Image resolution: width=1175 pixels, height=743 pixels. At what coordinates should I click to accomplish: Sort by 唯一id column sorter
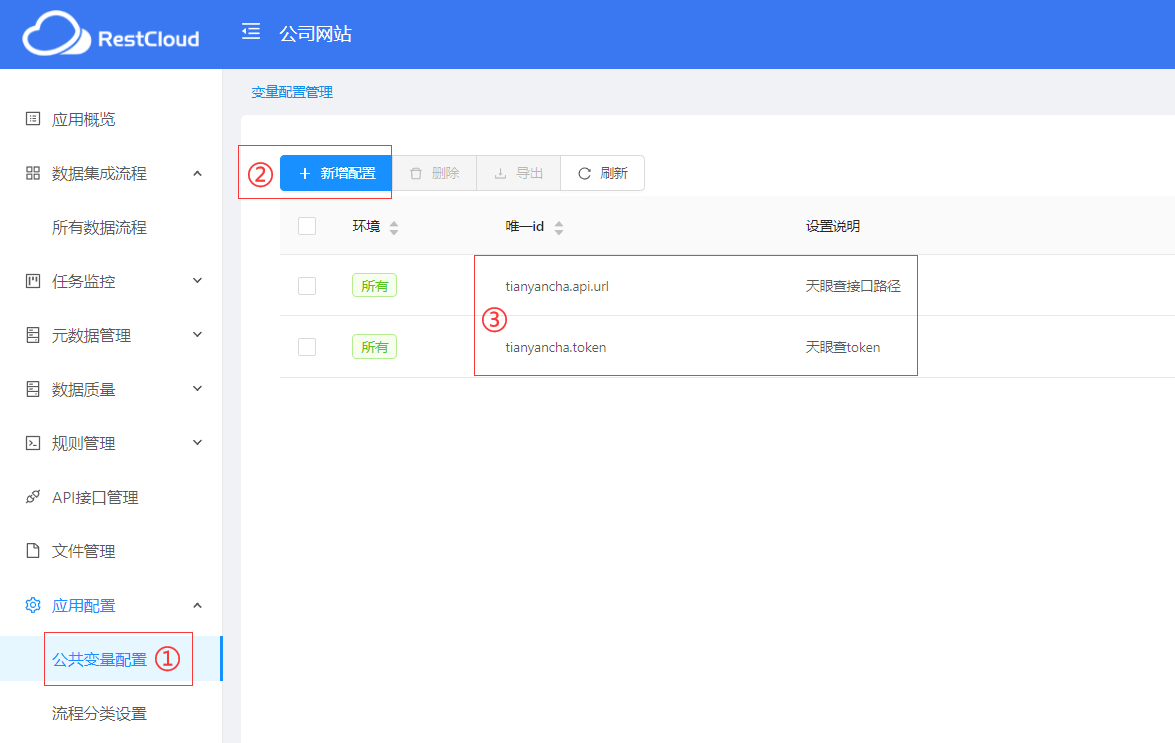click(559, 227)
